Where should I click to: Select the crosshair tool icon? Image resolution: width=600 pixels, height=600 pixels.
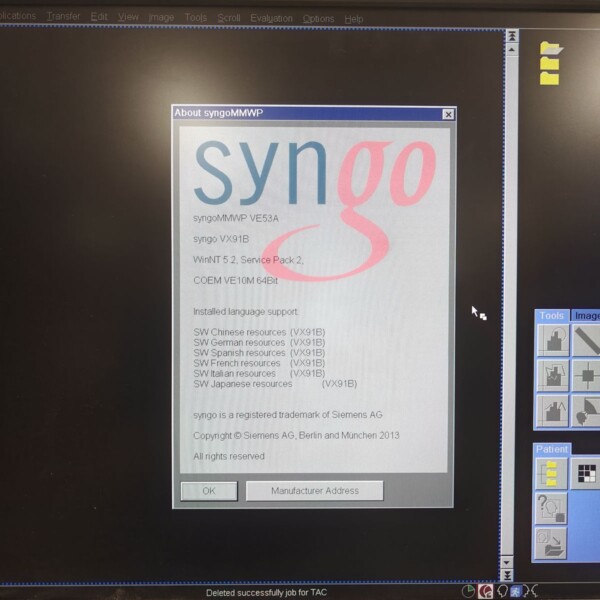point(586,375)
